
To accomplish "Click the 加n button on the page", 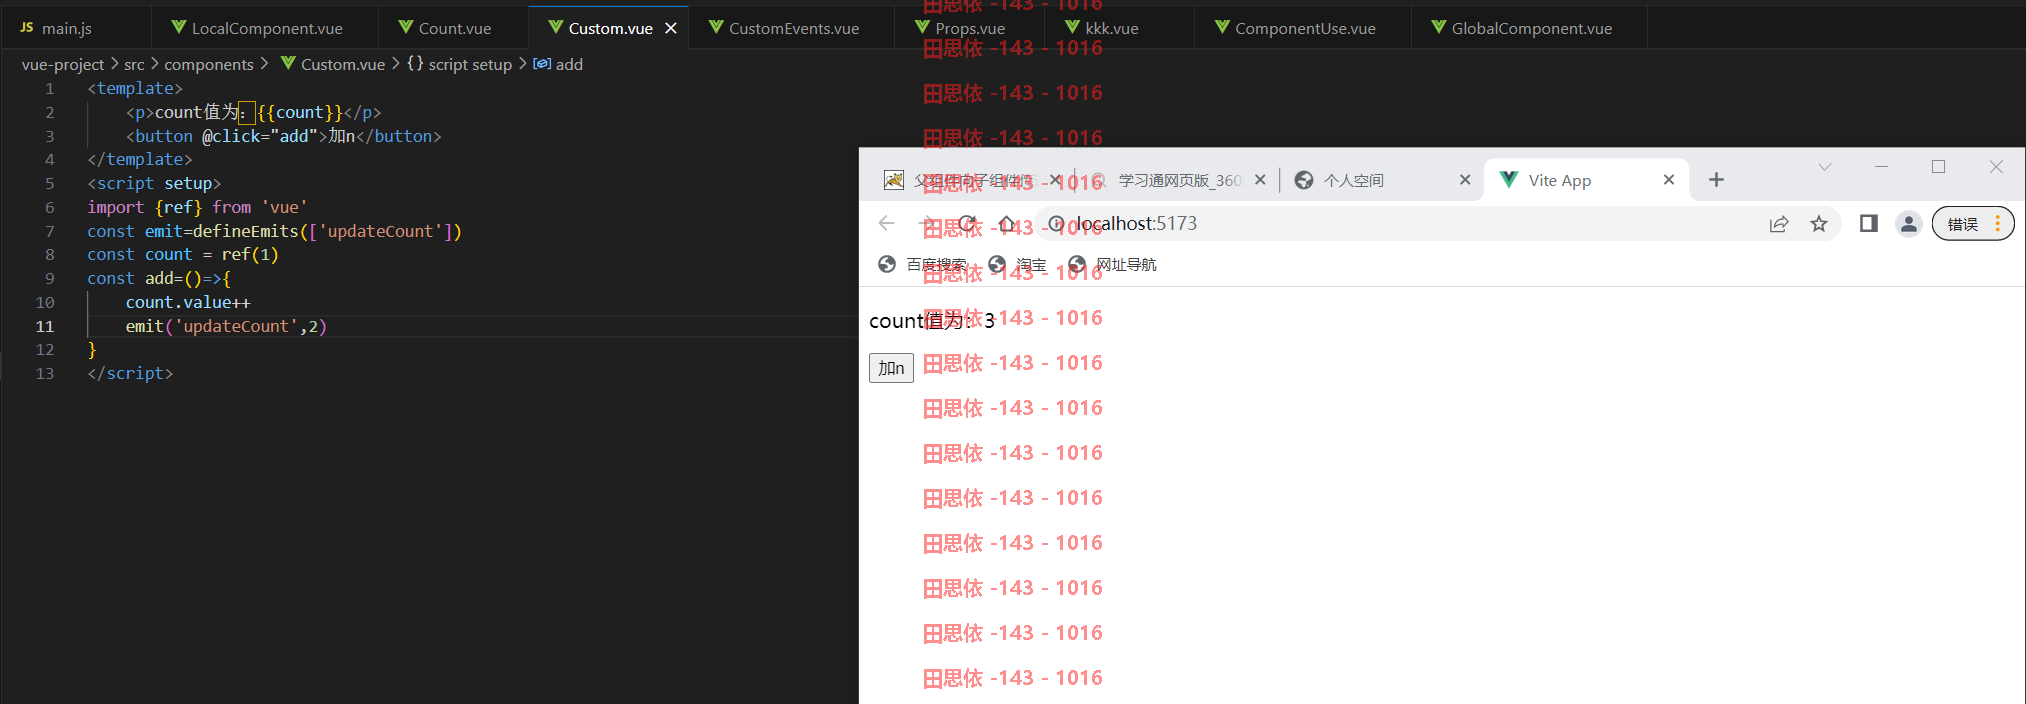I will tap(891, 368).
